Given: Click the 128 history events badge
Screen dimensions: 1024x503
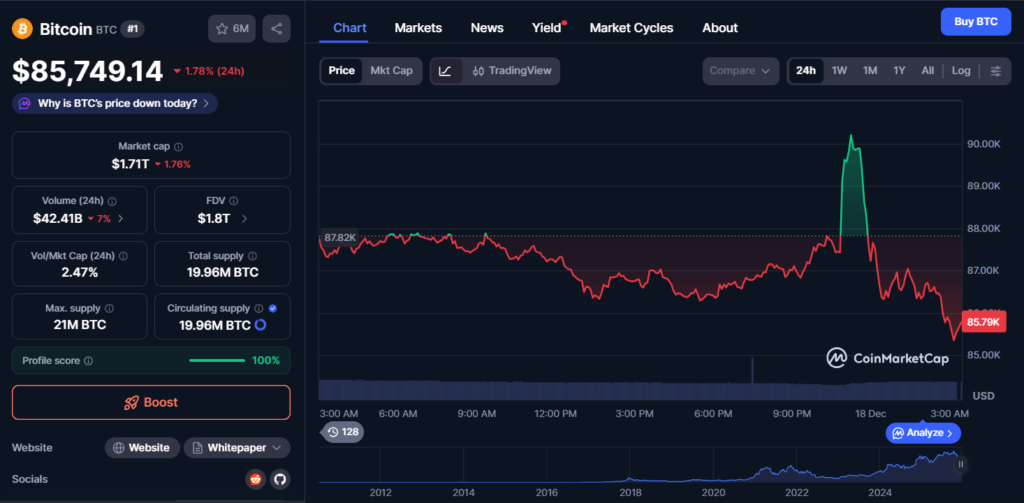Looking at the screenshot, I should tap(342, 432).
